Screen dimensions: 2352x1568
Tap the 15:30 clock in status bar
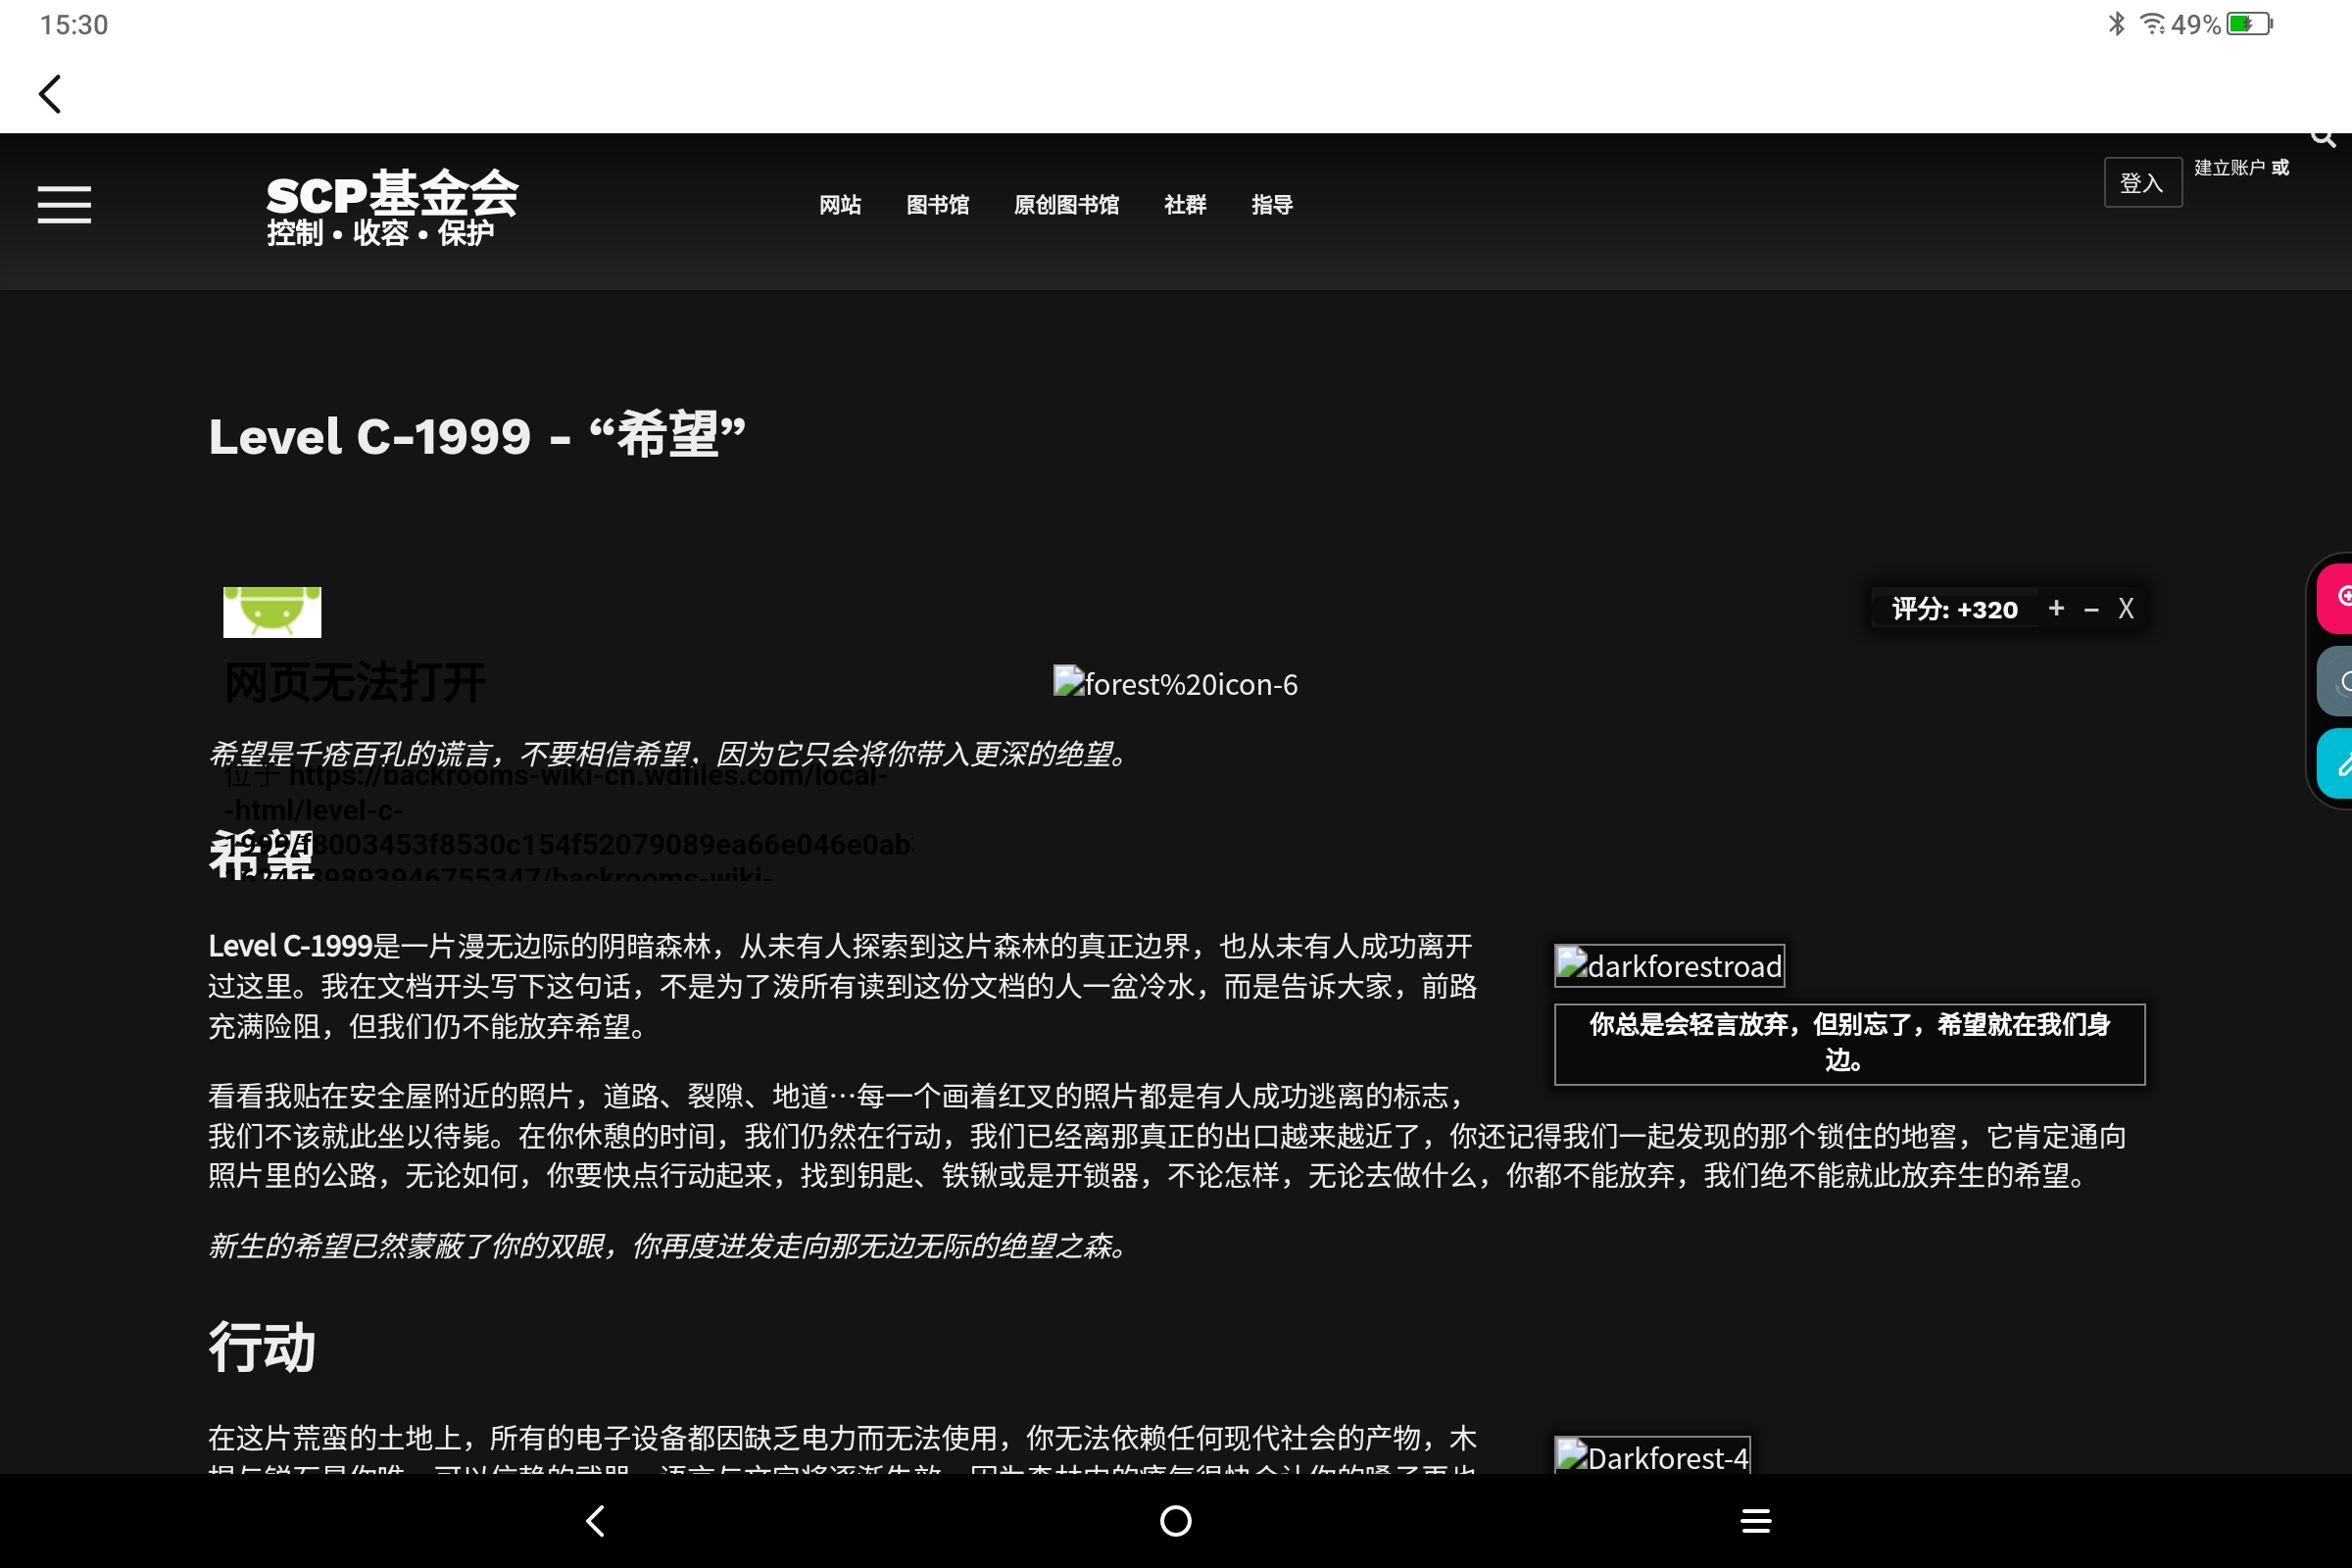point(74,25)
